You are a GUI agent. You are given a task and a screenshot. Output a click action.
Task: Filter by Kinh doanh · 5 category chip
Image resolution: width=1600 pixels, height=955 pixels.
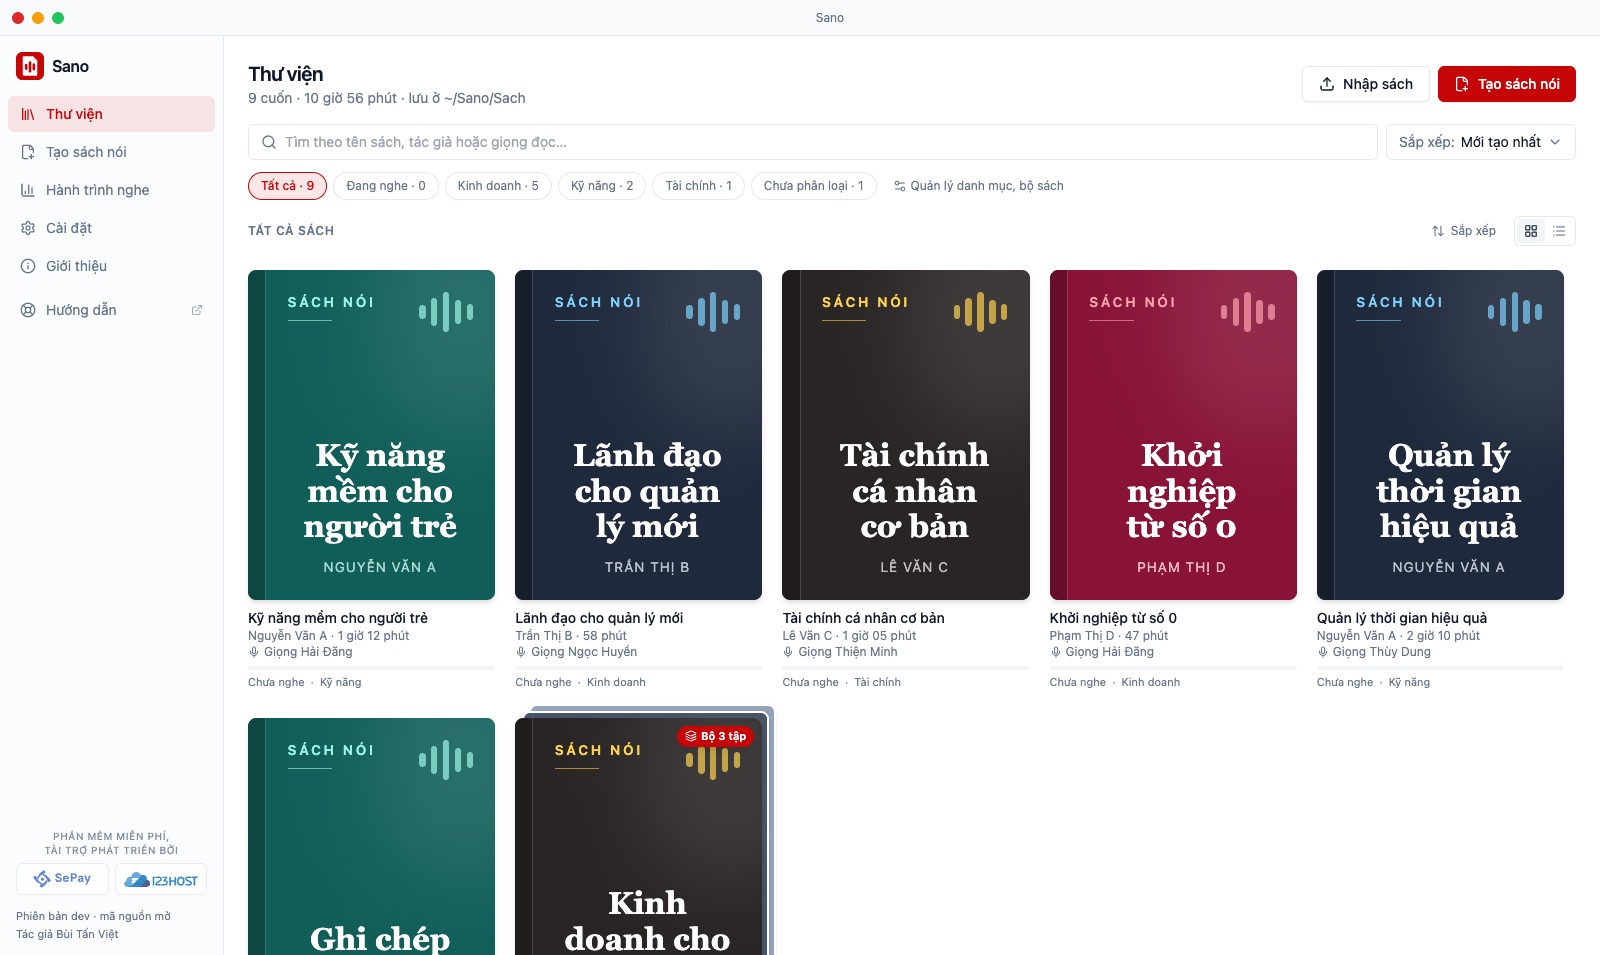[498, 186]
